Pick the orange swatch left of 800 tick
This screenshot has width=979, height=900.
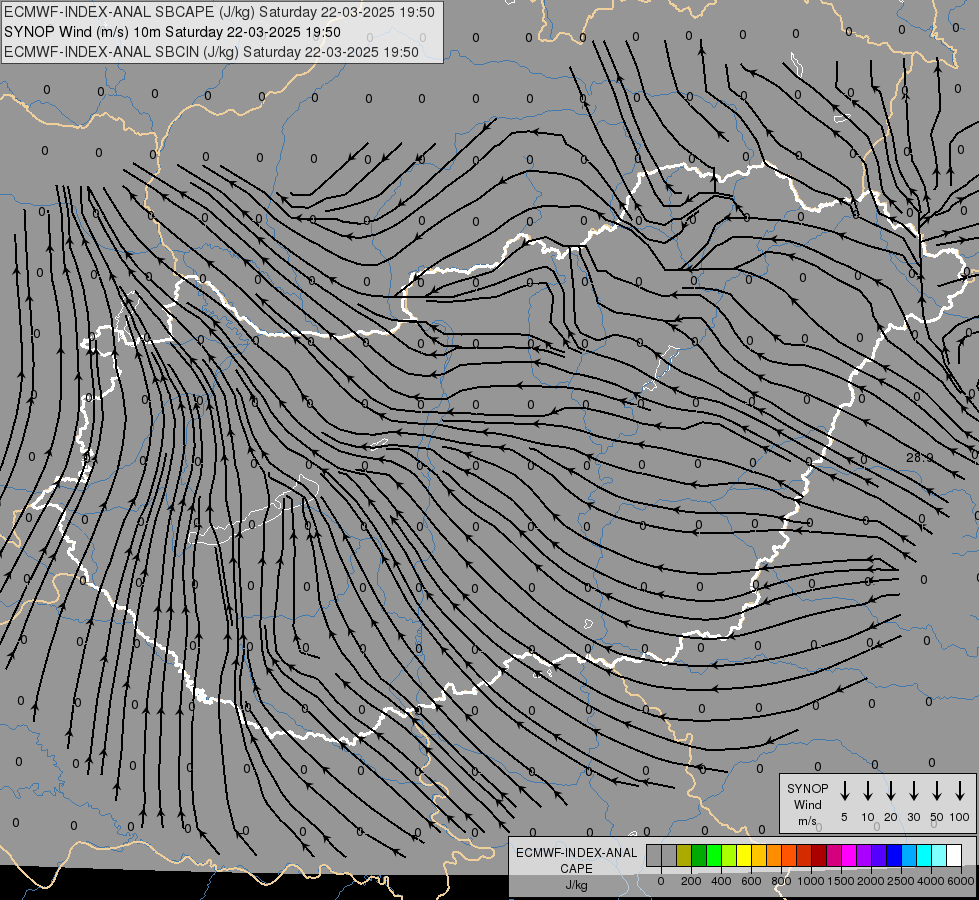[x=774, y=855]
